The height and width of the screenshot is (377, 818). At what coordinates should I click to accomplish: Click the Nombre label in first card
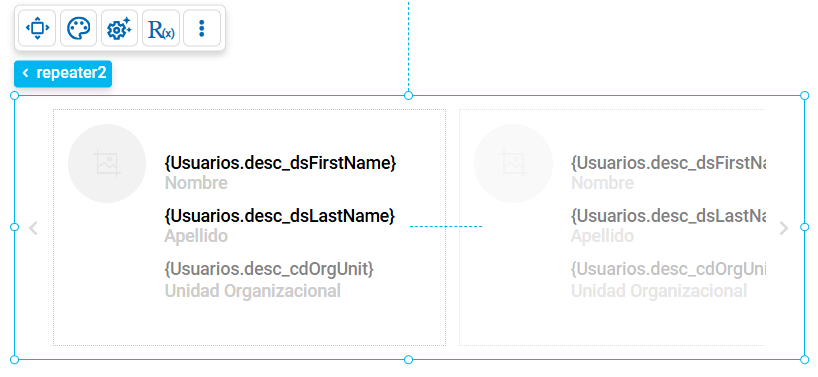tap(196, 184)
